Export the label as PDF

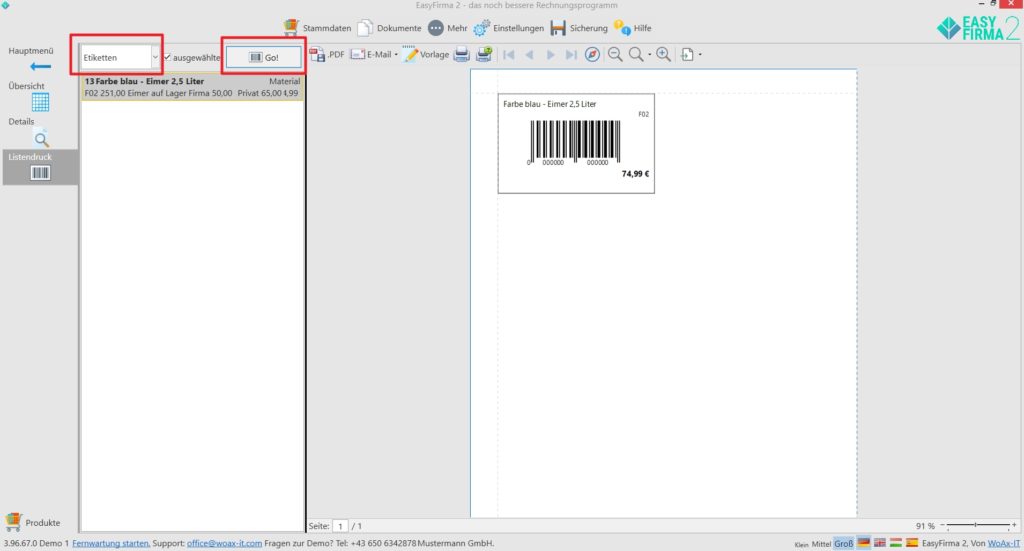pos(327,54)
